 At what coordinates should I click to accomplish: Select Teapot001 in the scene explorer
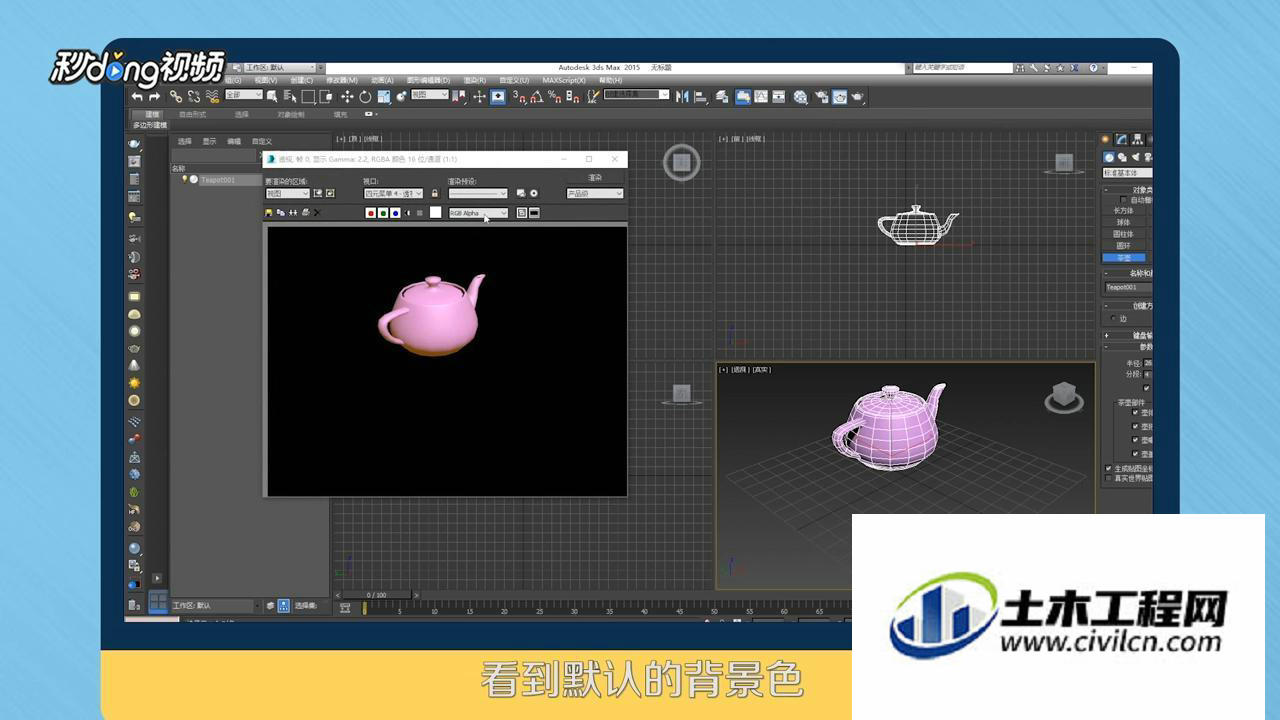pyautogui.click(x=217, y=180)
